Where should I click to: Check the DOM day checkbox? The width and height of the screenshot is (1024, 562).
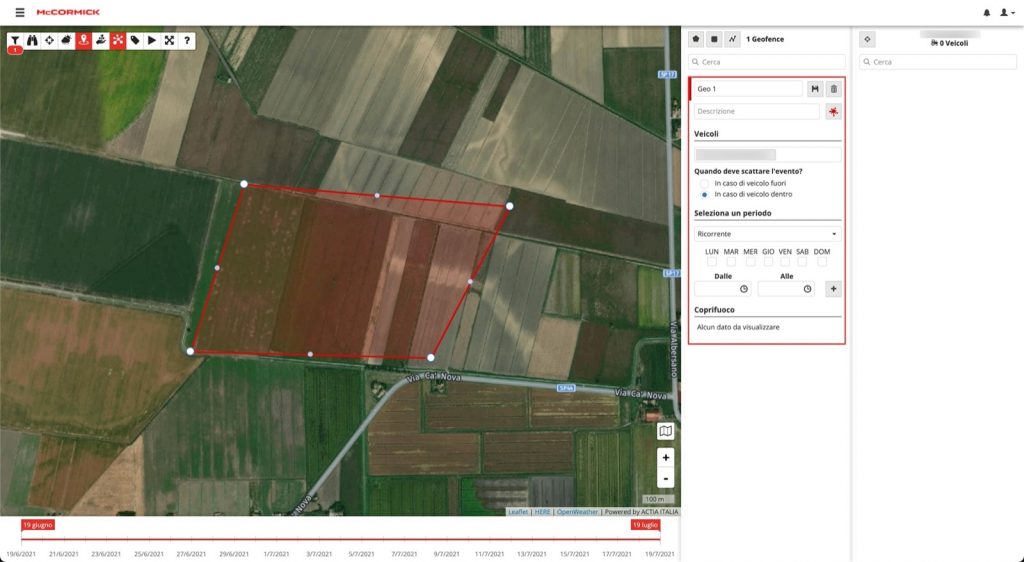pyautogui.click(x=822, y=262)
